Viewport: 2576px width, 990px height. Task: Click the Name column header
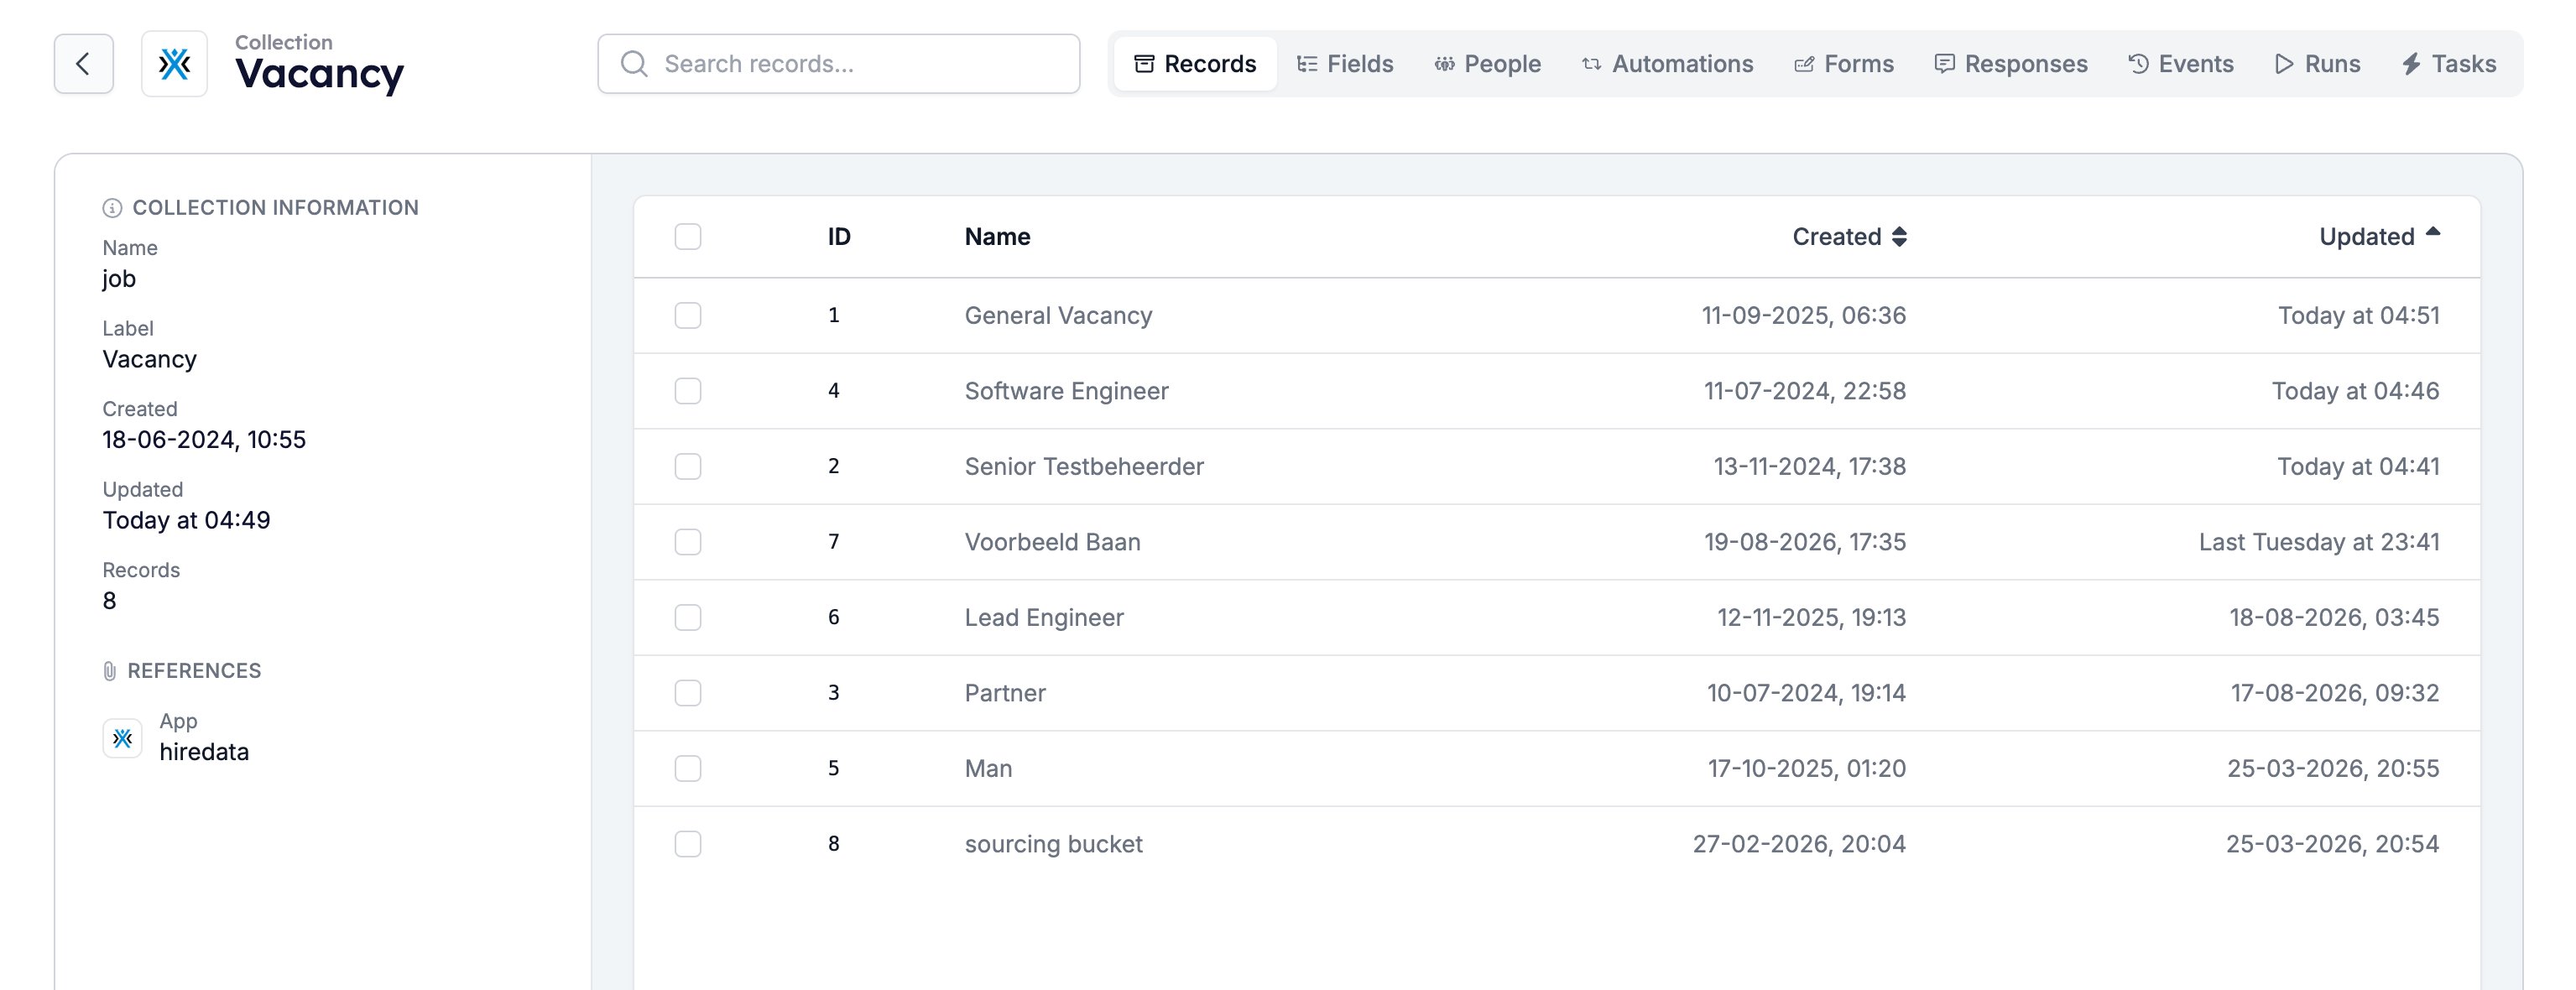tap(997, 237)
